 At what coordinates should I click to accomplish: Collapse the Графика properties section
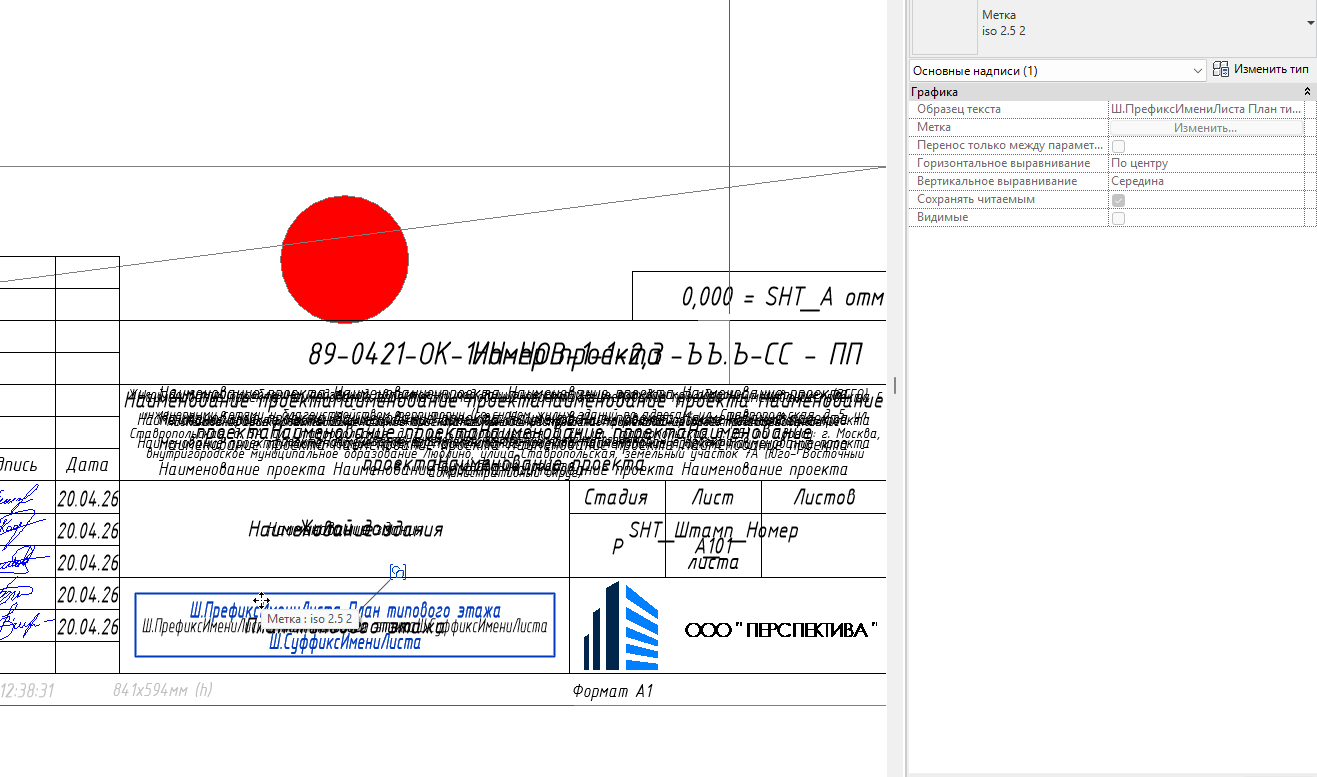[1308, 92]
